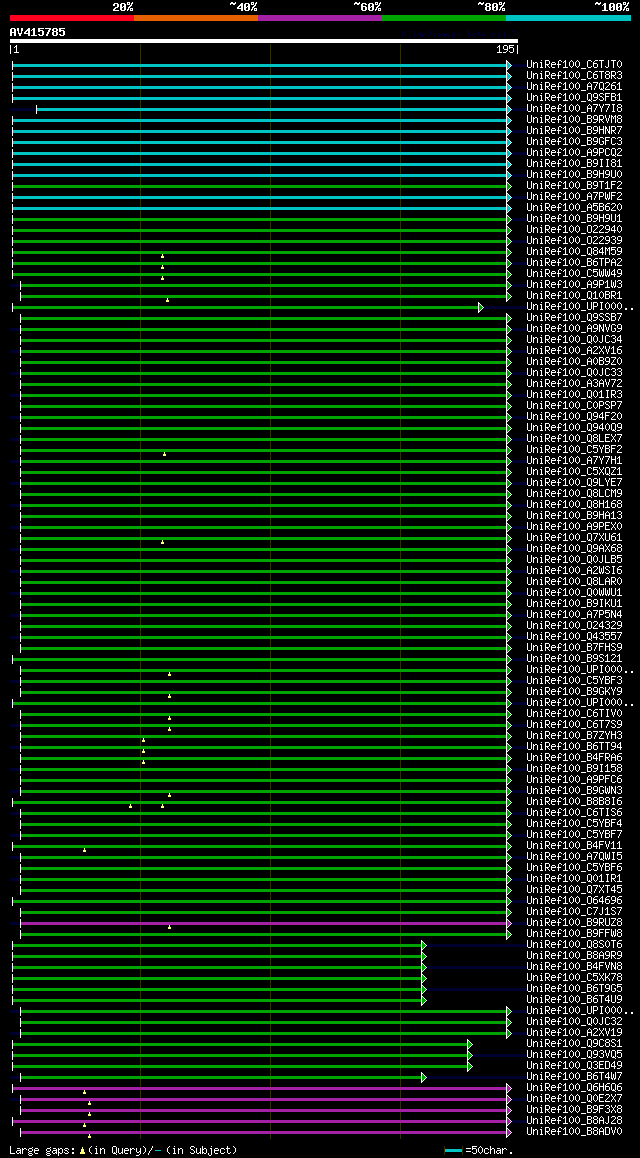This screenshot has height=1158, width=640.
Task: Select the UniRef100_A9P1W3 label
Action: click(574, 284)
